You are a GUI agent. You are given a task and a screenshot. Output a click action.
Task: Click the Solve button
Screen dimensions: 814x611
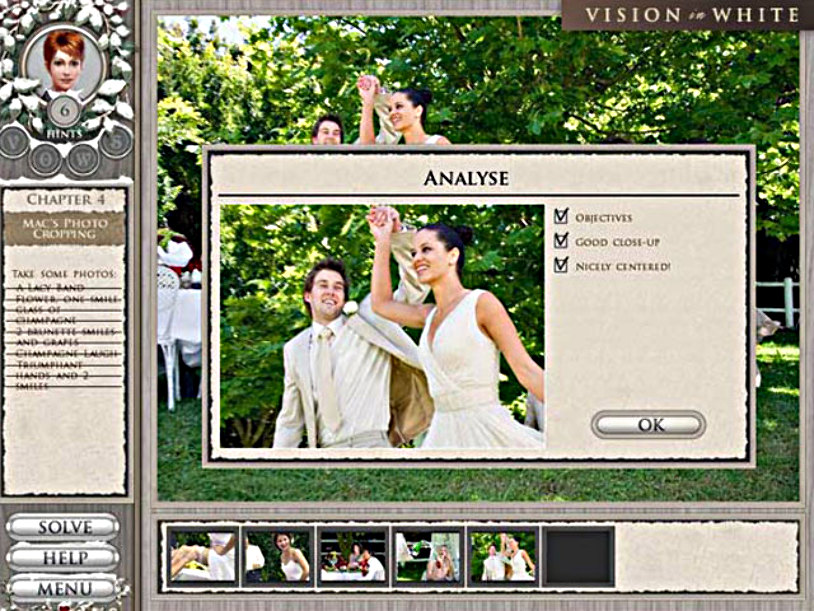[63, 527]
